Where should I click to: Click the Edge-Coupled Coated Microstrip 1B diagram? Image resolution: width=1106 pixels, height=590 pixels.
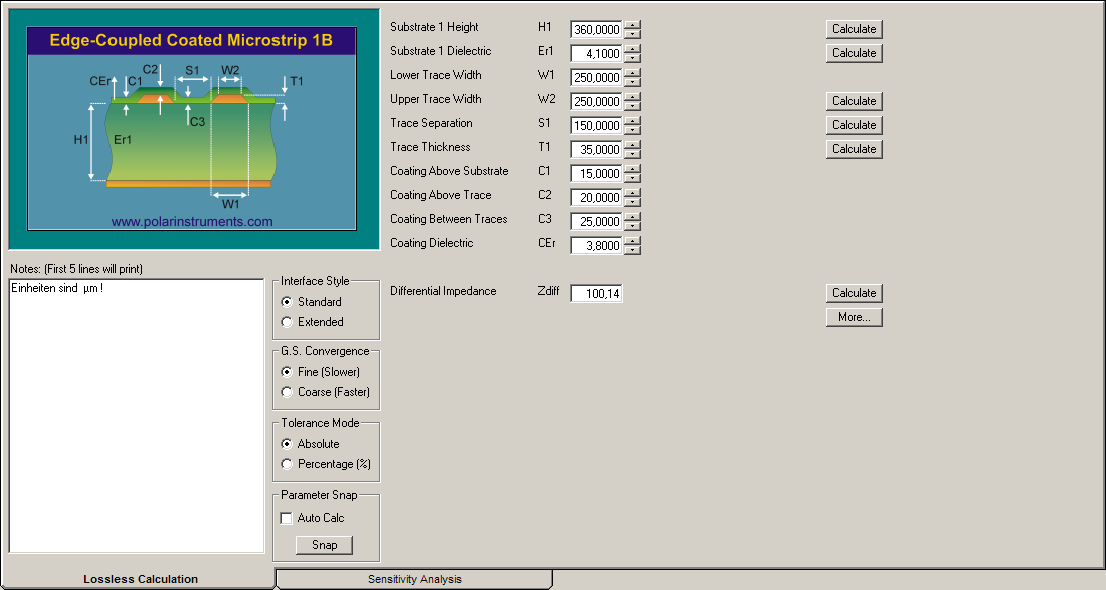192,128
